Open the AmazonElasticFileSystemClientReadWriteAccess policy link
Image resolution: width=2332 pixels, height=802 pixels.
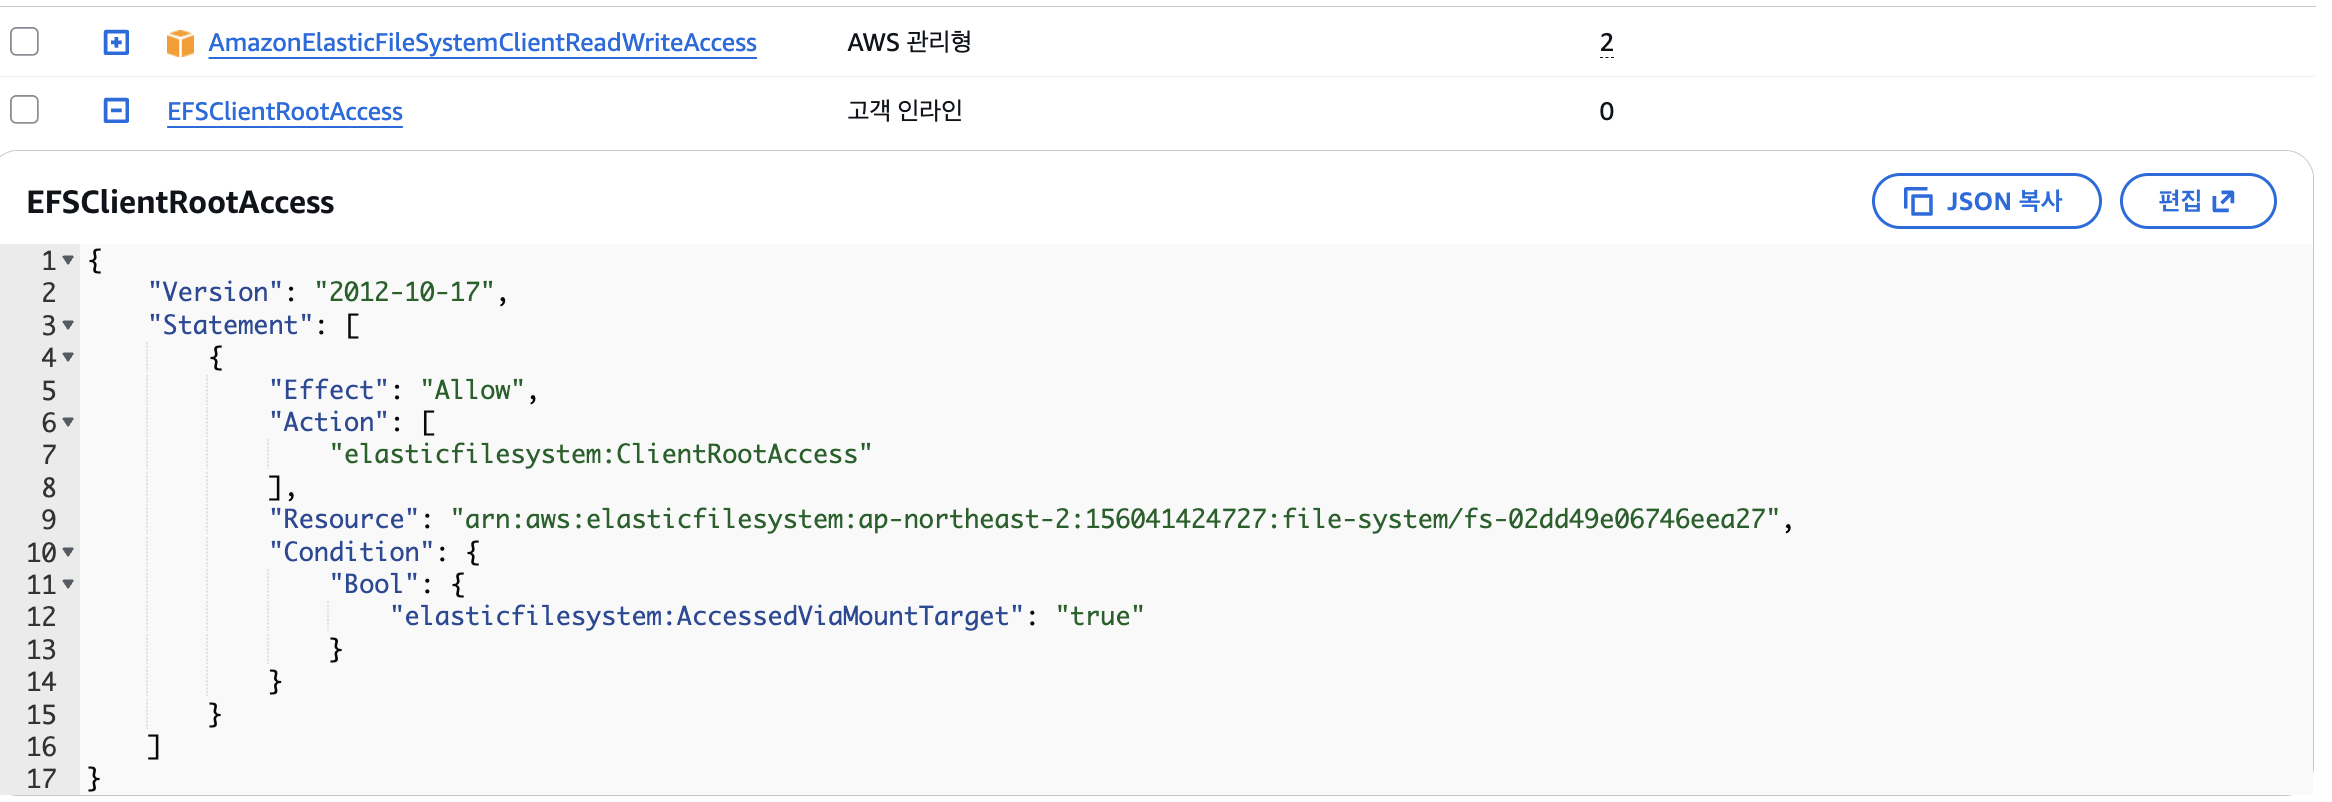click(x=482, y=42)
